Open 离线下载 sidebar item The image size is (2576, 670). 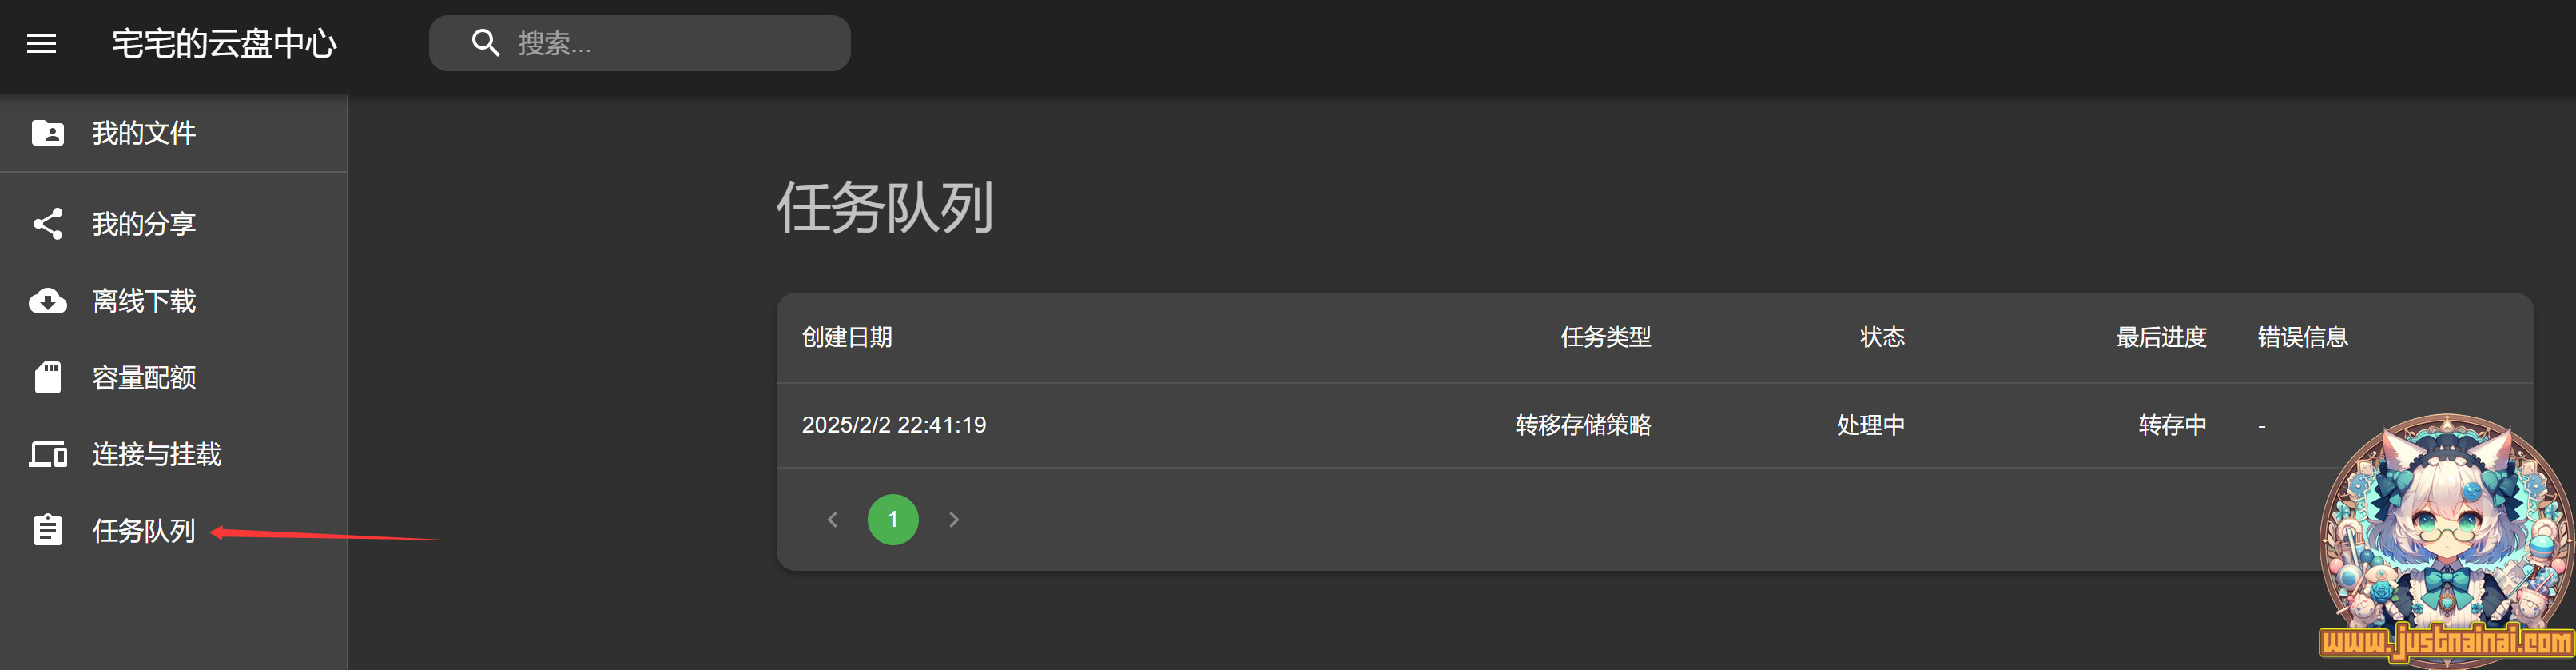click(174, 301)
